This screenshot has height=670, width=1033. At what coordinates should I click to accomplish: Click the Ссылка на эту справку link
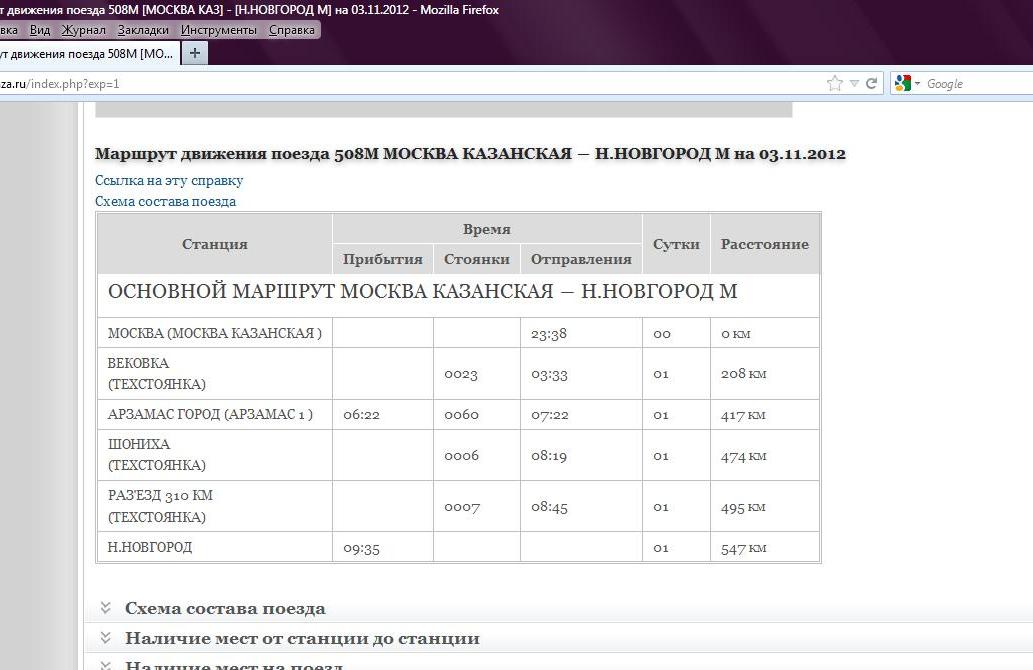[169, 181]
